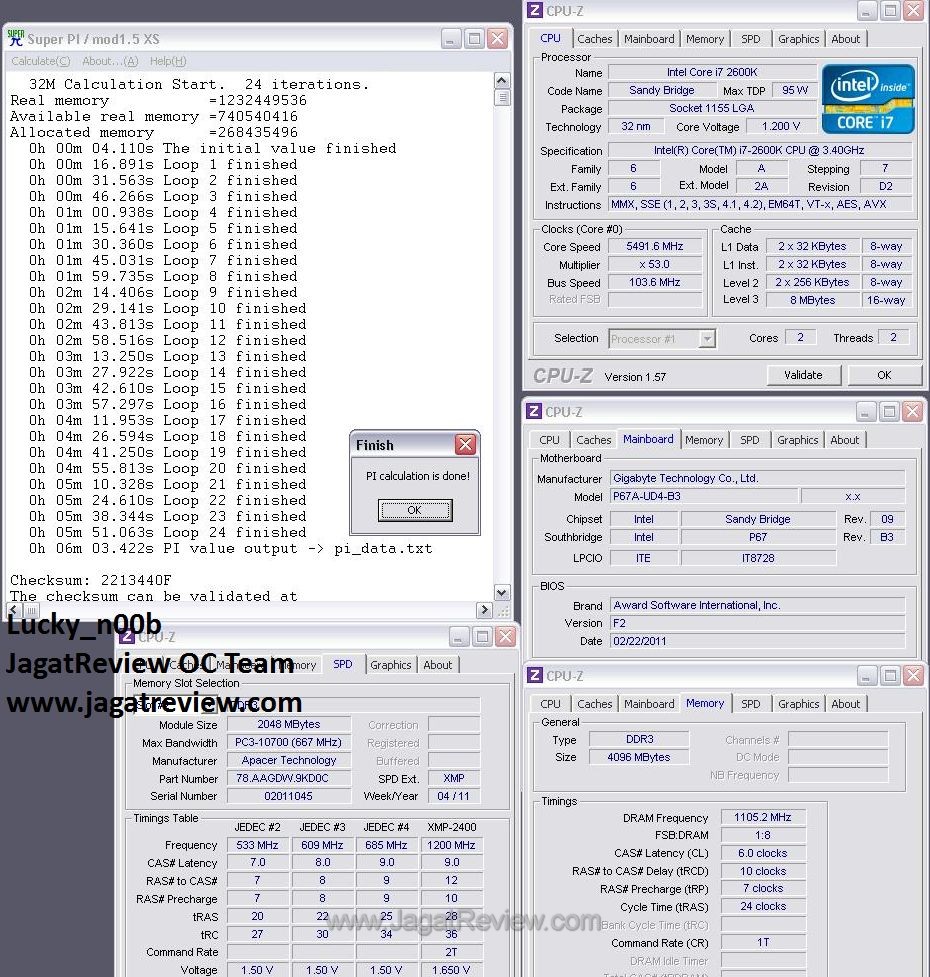Select Memory tab in the Mainboard CPU-Z window
This screenshot has height=977, width=930.
pyautogui.click(x=704, y=440)
